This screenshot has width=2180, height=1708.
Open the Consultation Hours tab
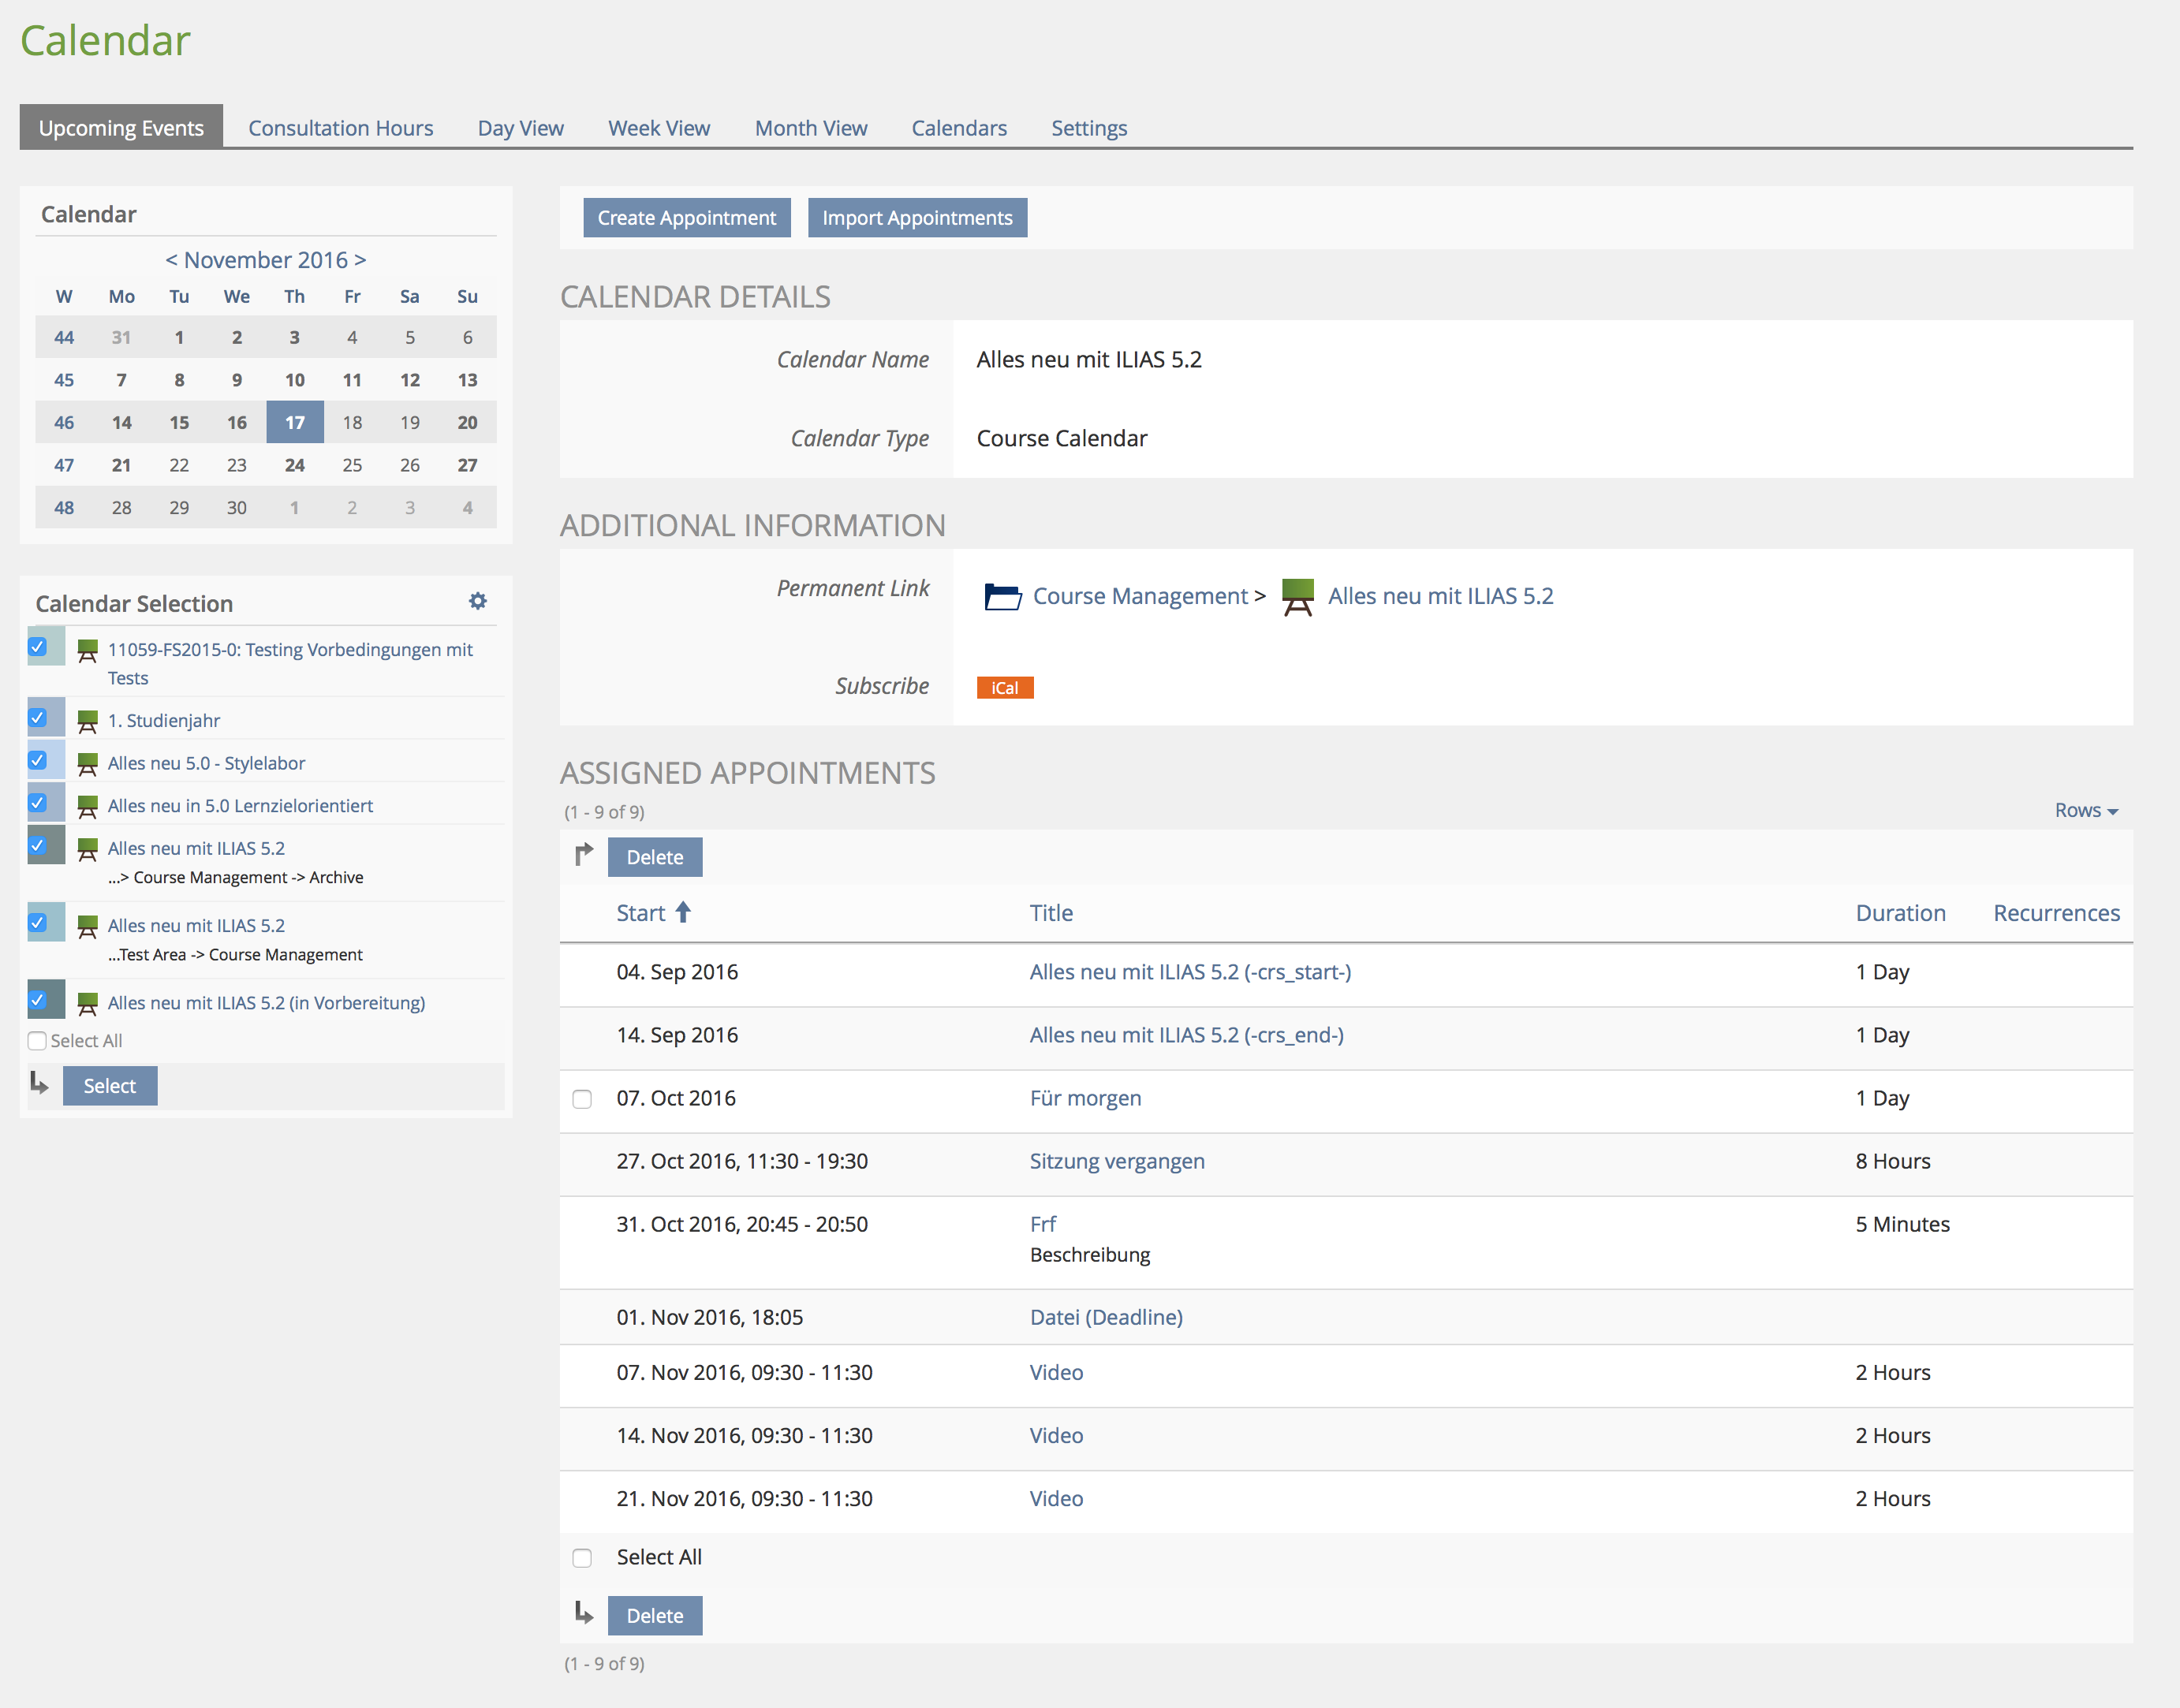point(340,128)
